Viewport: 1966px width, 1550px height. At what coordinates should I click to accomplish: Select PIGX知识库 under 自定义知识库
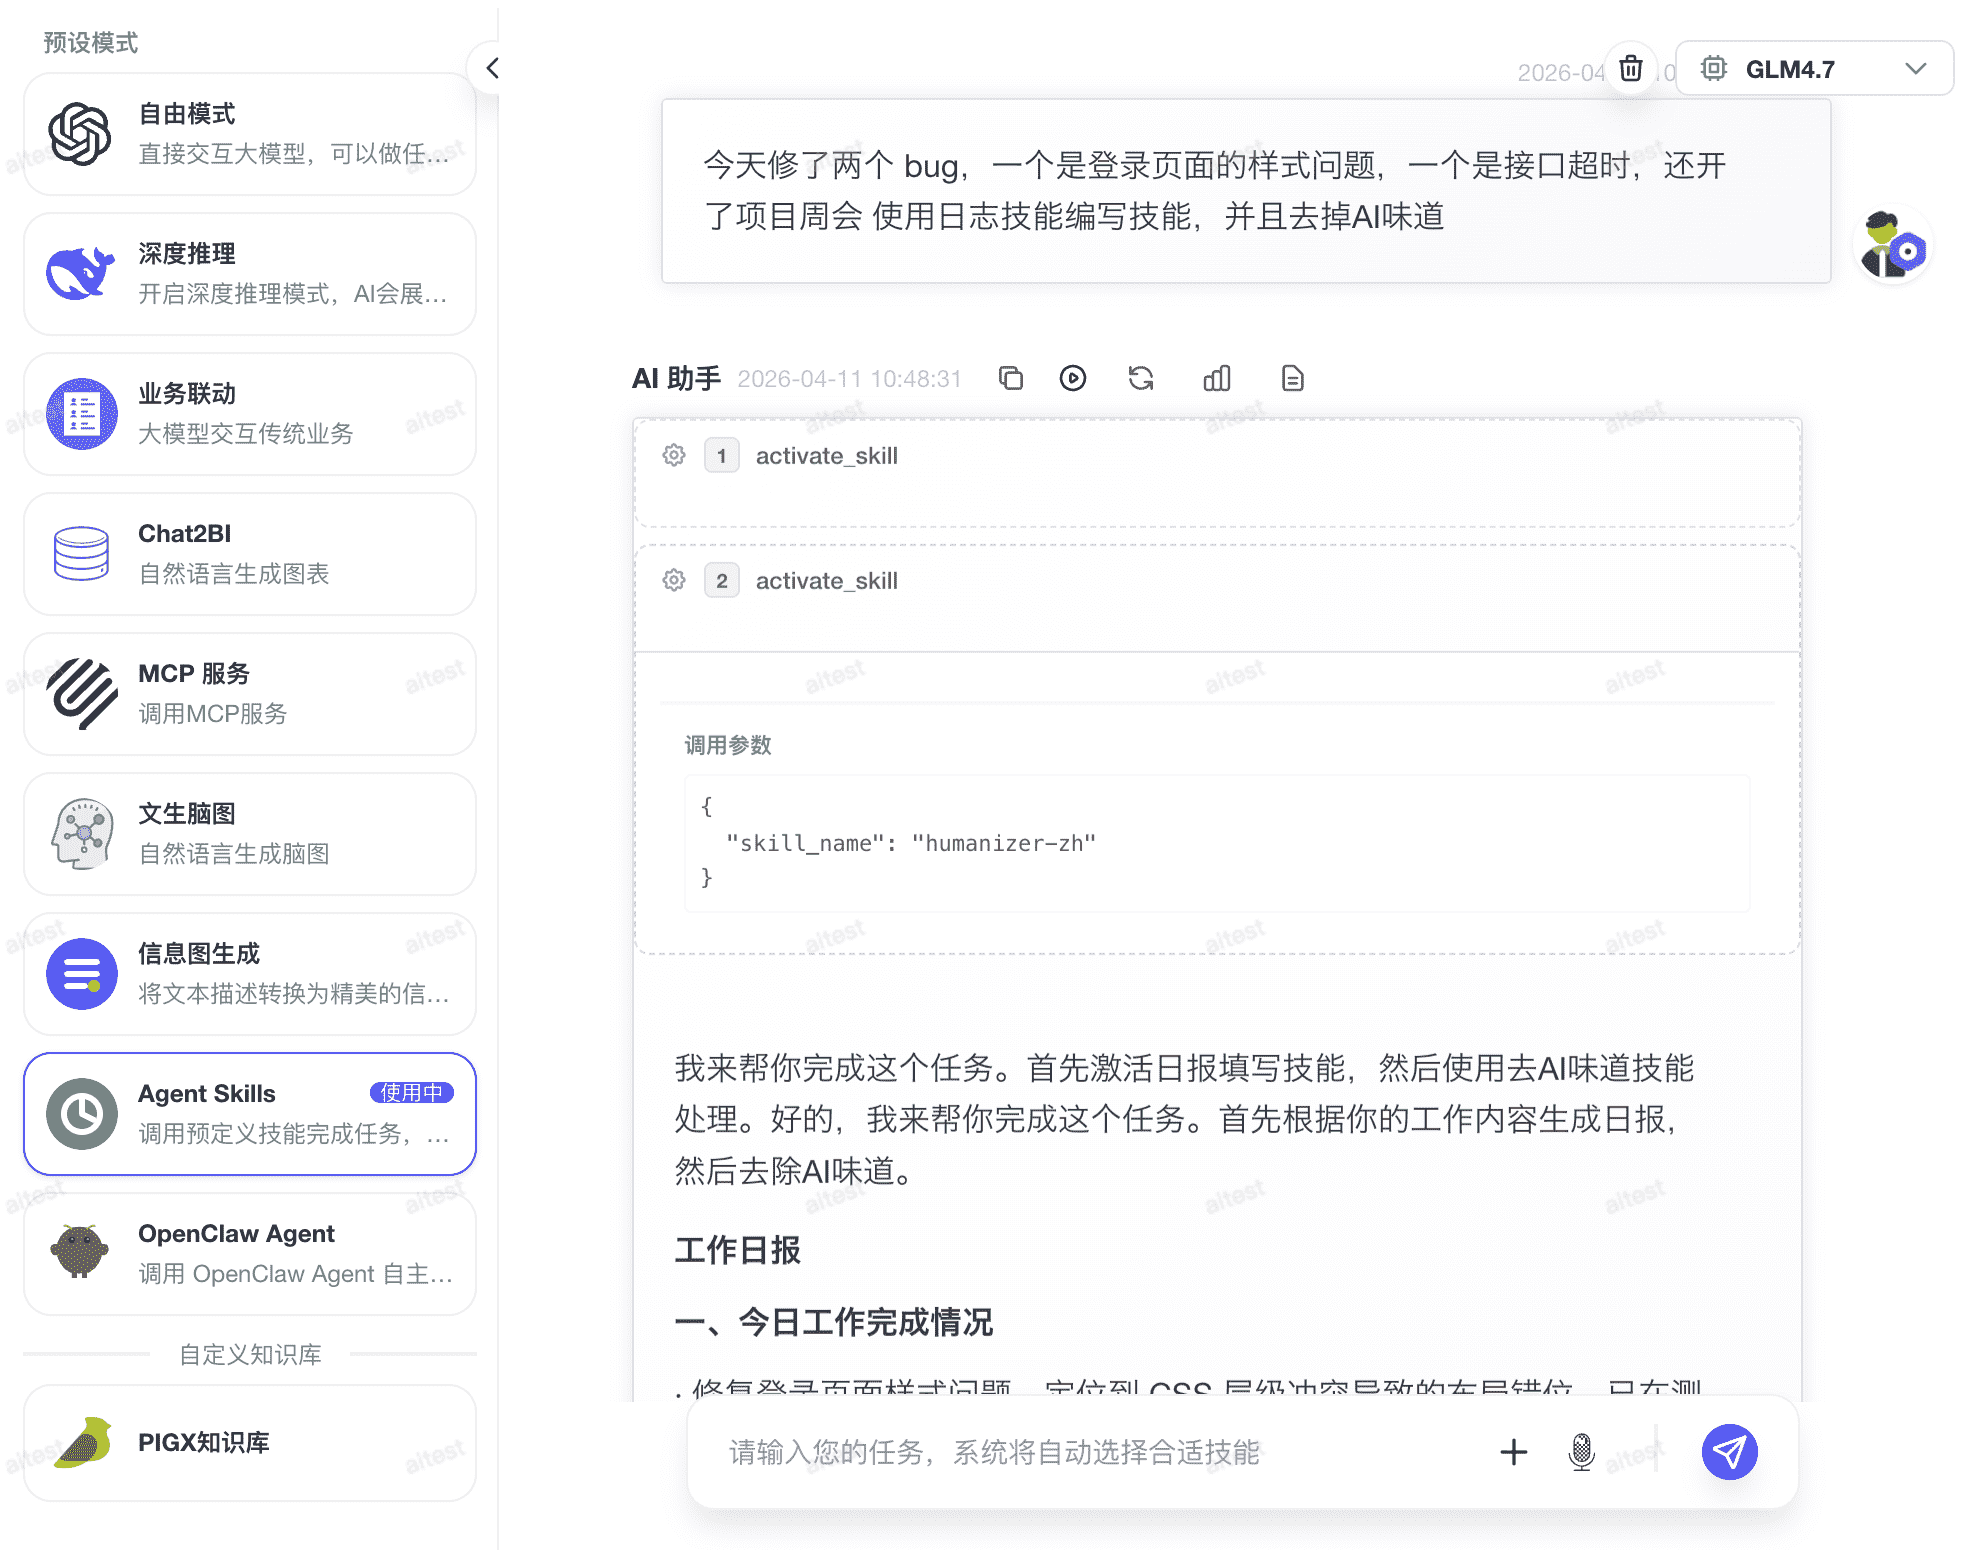[249, 1441]
